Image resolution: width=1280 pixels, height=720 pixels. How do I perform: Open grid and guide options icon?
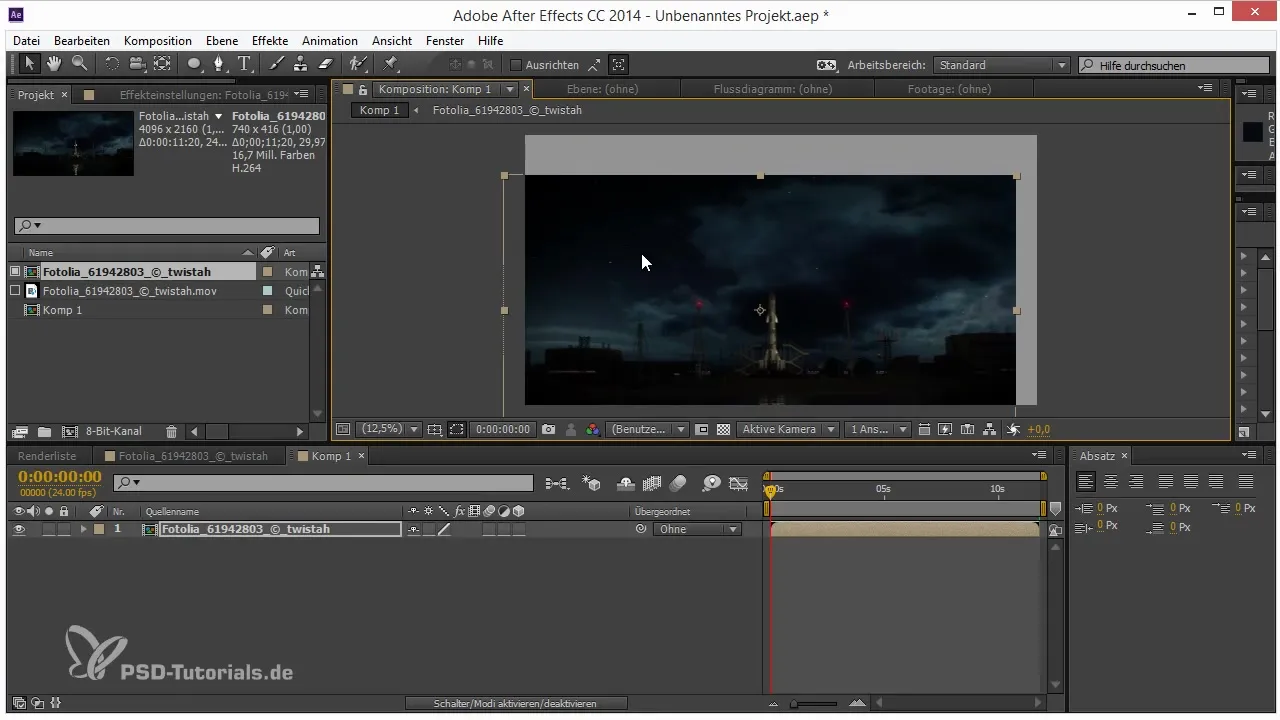coord(435,429)
